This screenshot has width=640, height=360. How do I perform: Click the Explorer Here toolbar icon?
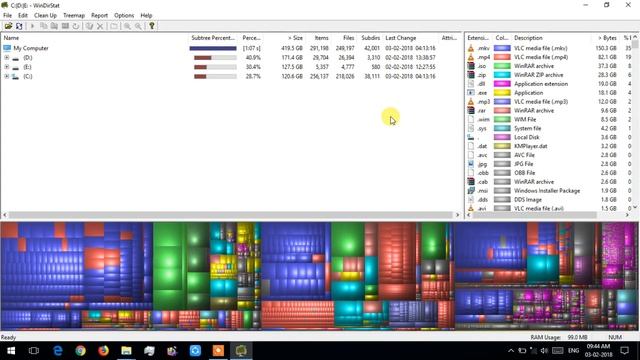(x=54, y=26)
